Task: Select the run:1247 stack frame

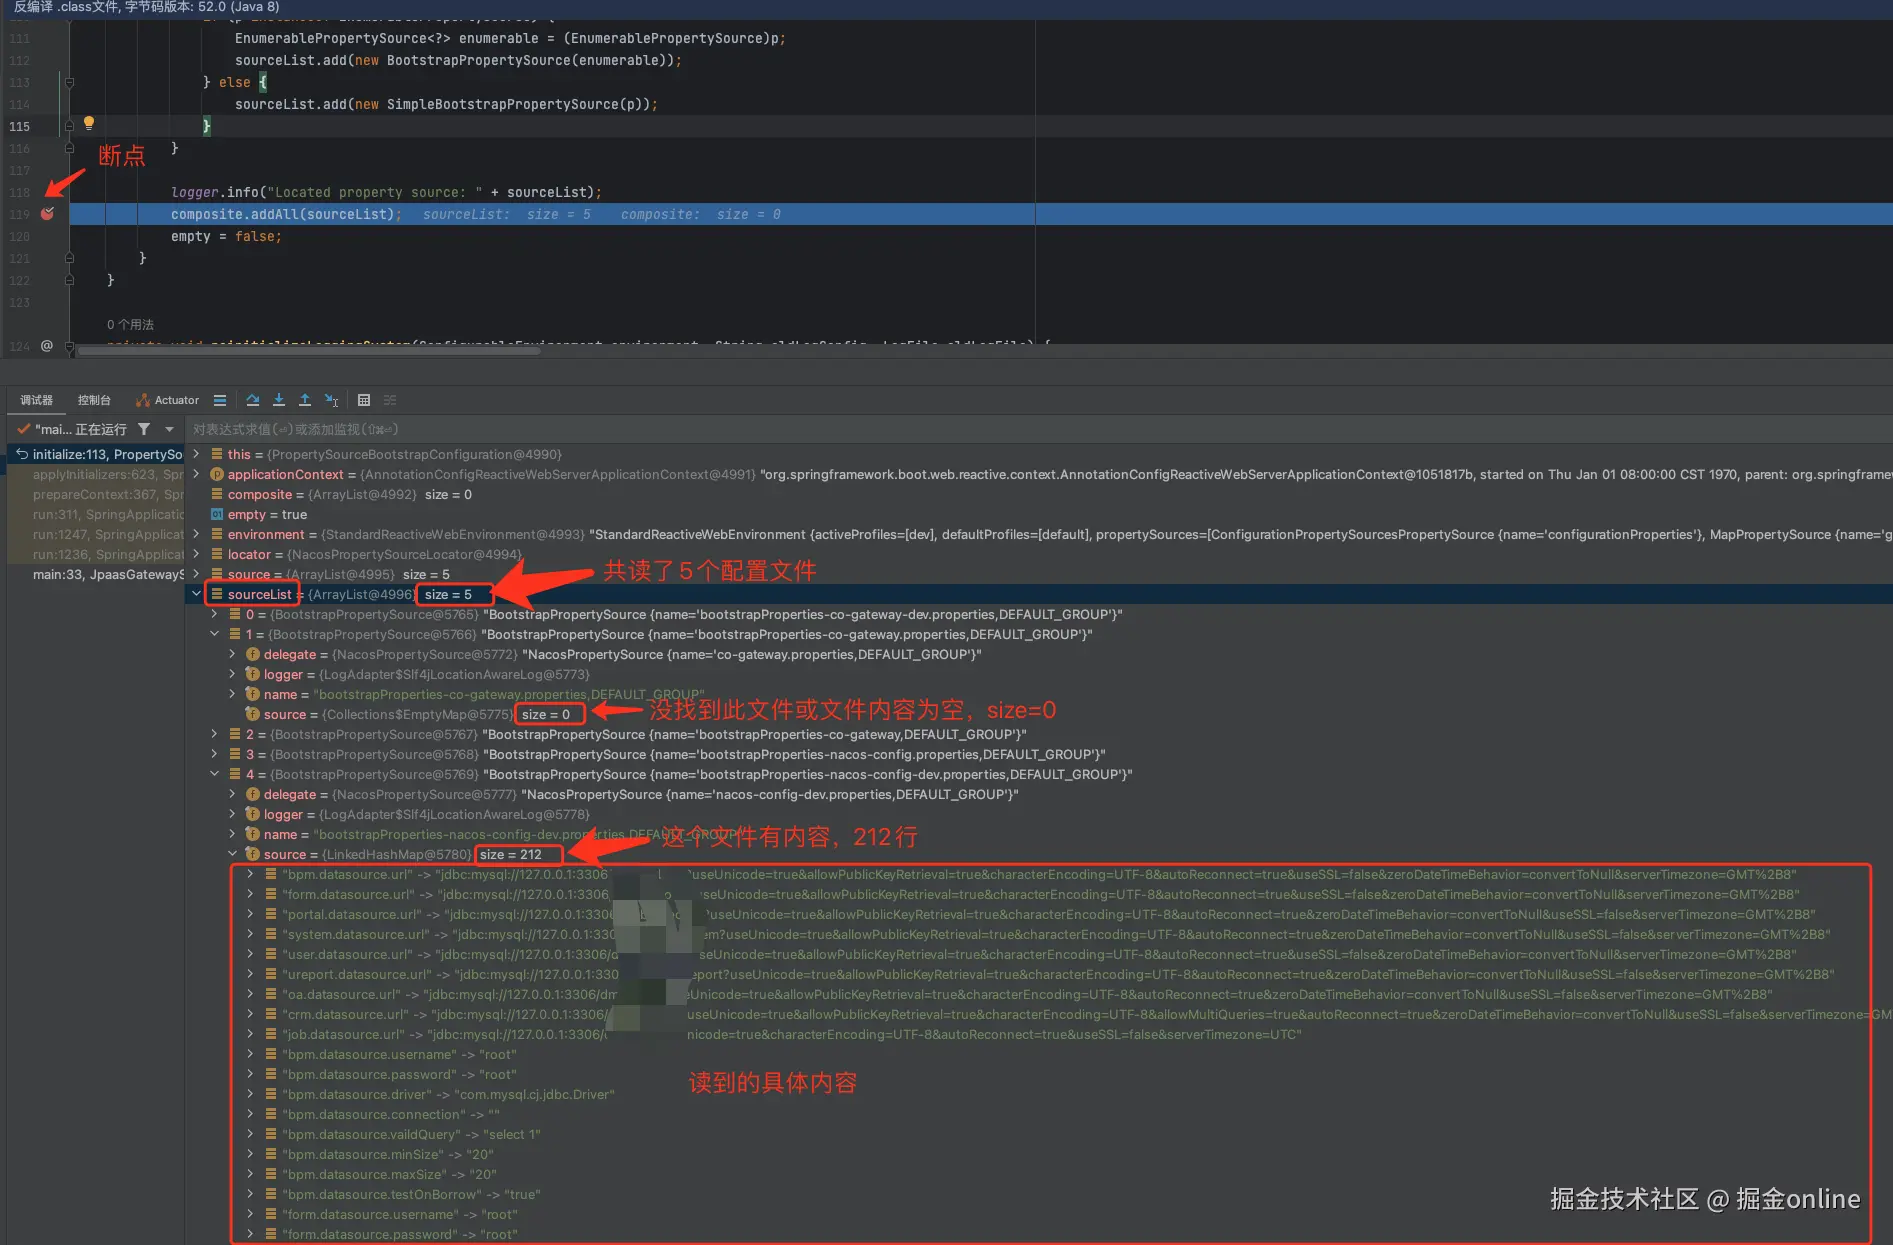Action: point(97,534)
